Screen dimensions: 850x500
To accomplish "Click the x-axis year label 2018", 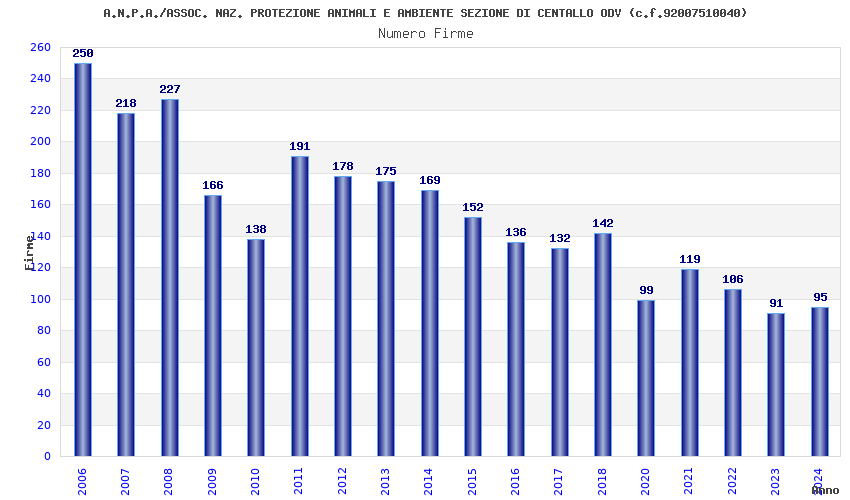I will tap(602, 482).
